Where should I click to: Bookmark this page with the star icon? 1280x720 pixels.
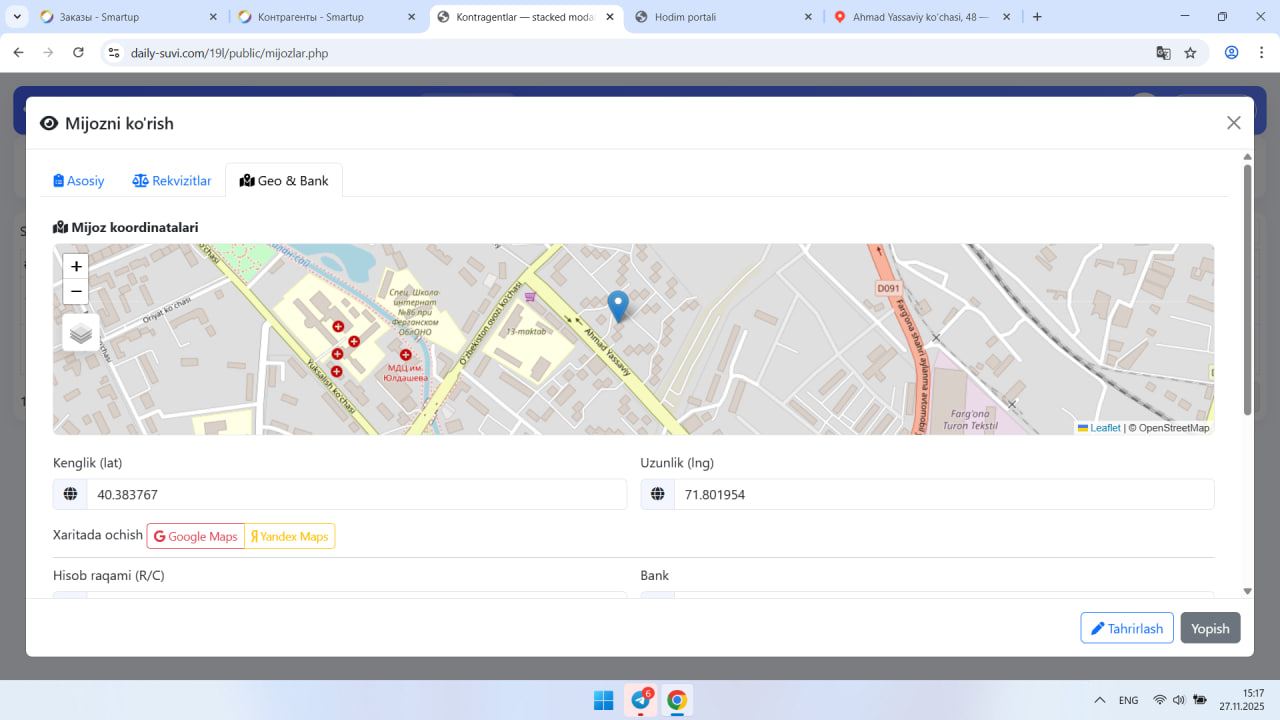tap(1190, 53)
